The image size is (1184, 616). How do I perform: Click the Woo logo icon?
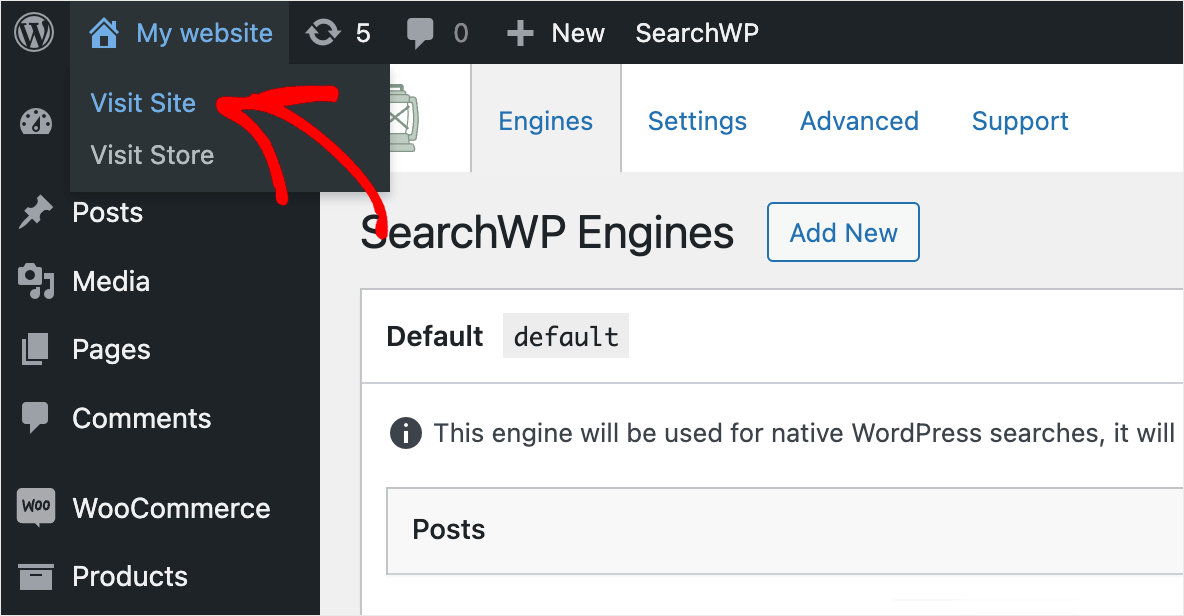[35, 507]
